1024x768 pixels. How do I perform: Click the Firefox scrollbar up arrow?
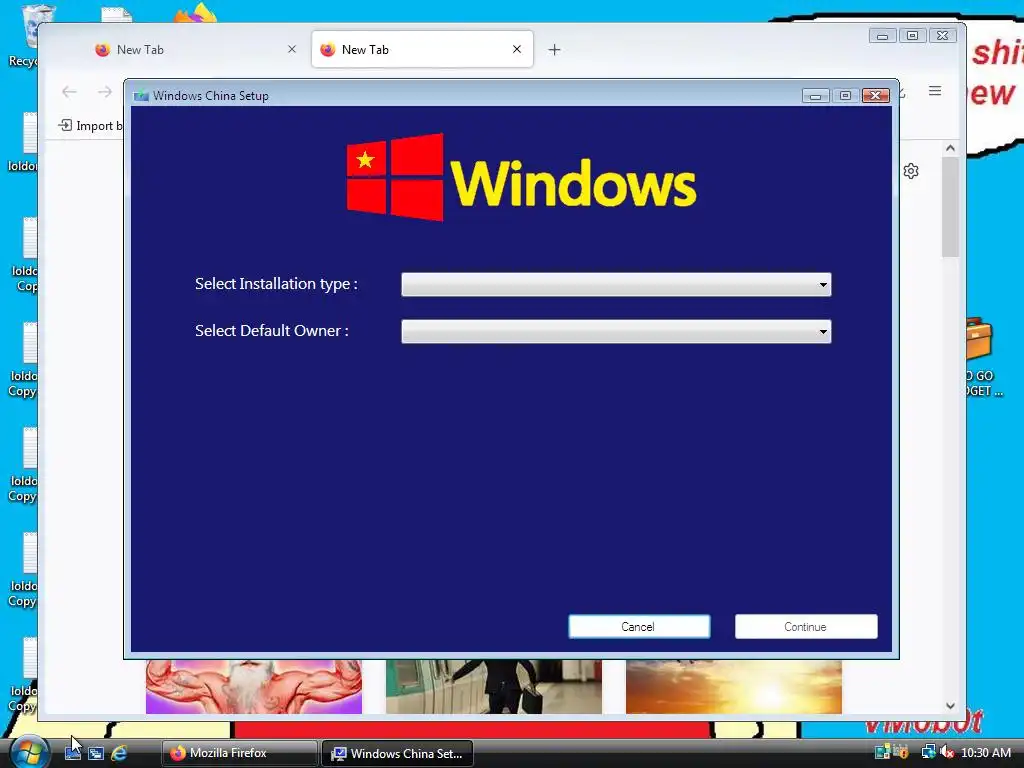[950, 148]
